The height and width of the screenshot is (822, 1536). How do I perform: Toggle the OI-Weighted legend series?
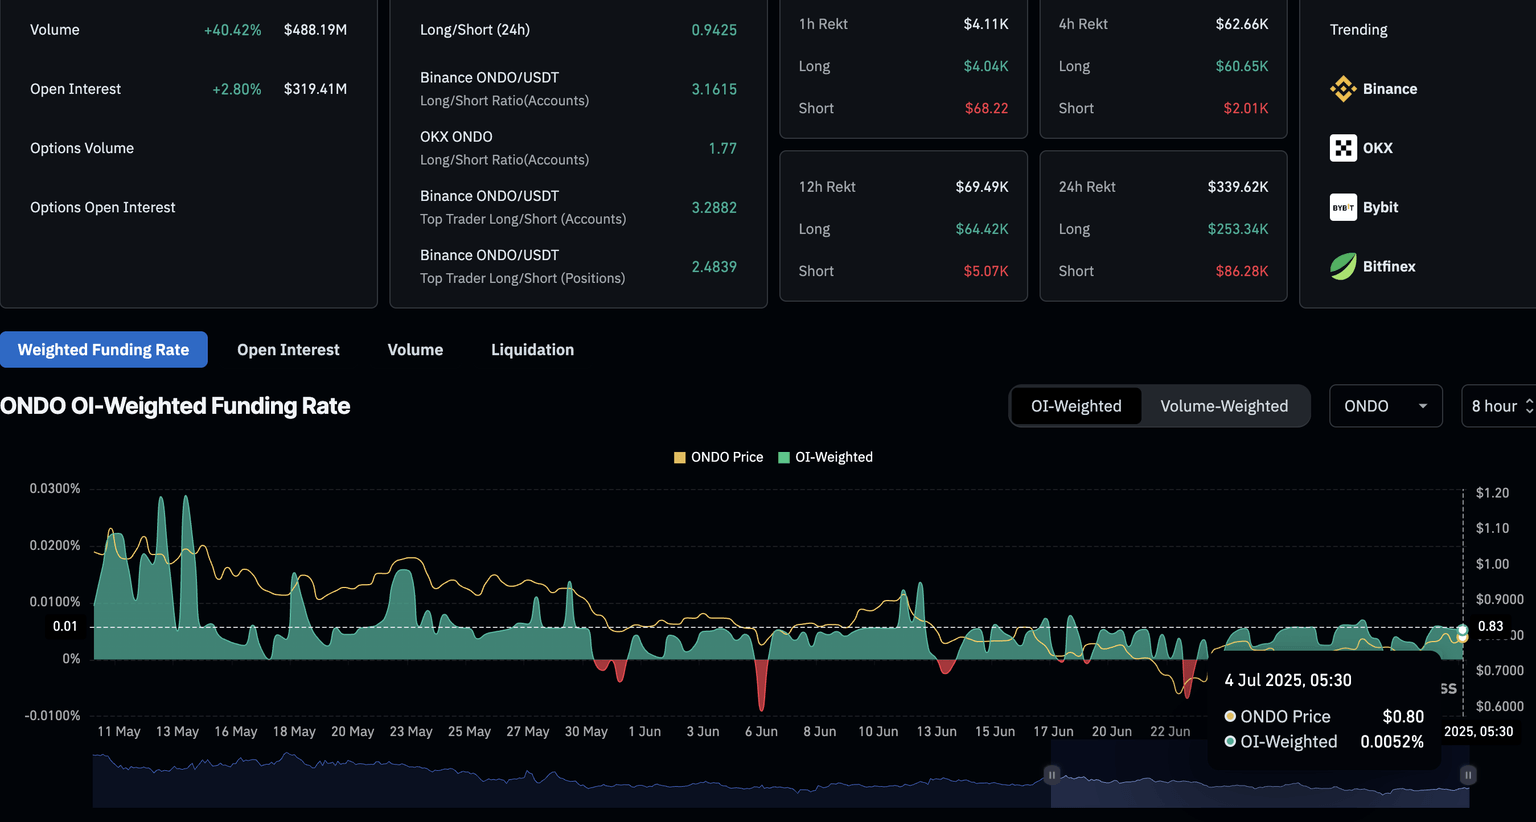[x=825, y=458]
